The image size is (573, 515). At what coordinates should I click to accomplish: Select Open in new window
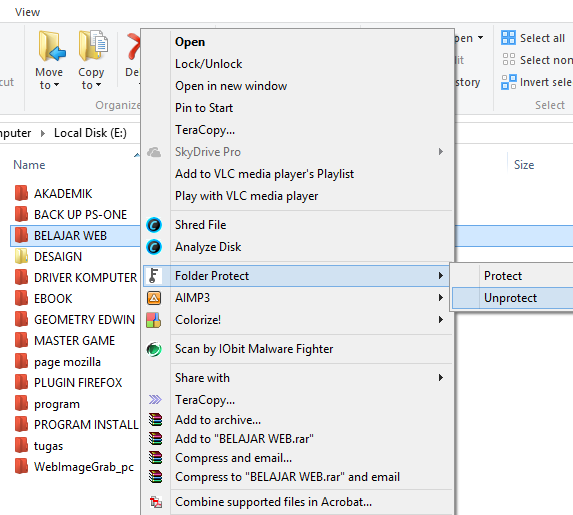pyautogui.click(x=231, y=86)
